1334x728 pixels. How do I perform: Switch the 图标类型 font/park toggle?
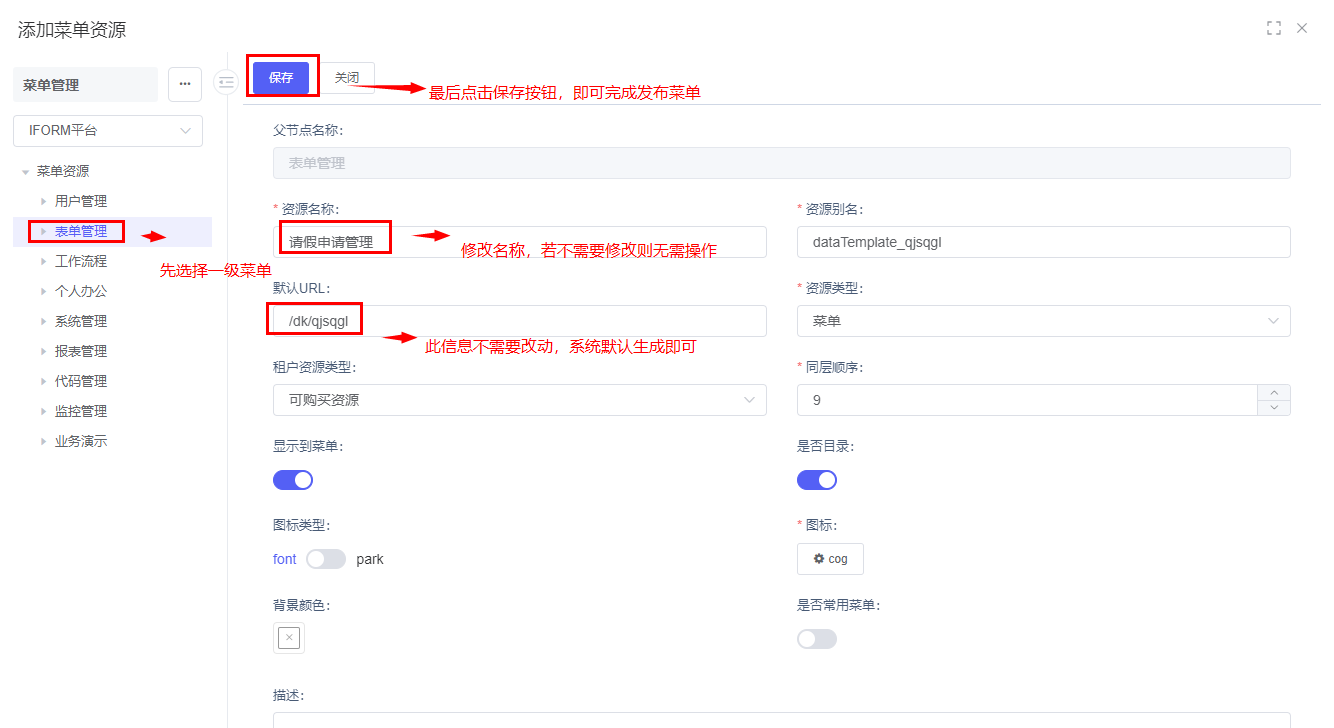pos(326,559)
